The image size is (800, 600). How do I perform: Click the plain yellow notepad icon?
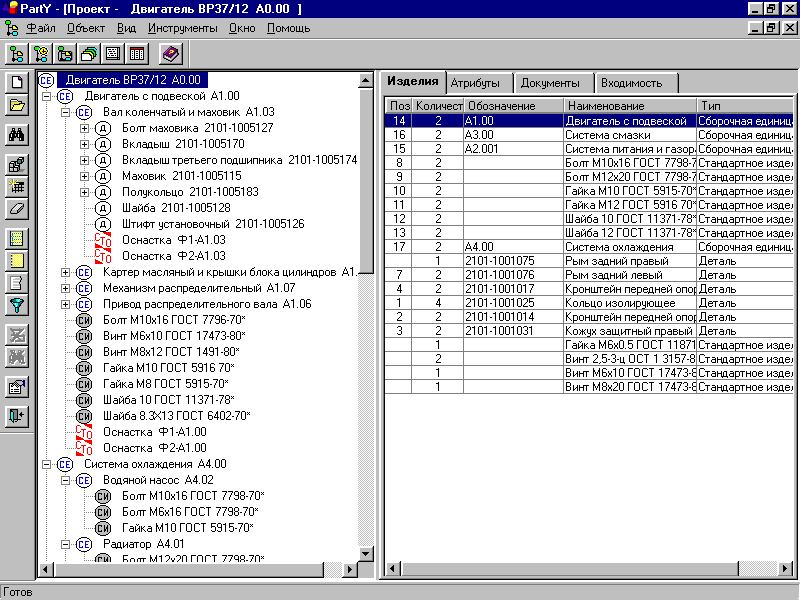pos(17,261)
